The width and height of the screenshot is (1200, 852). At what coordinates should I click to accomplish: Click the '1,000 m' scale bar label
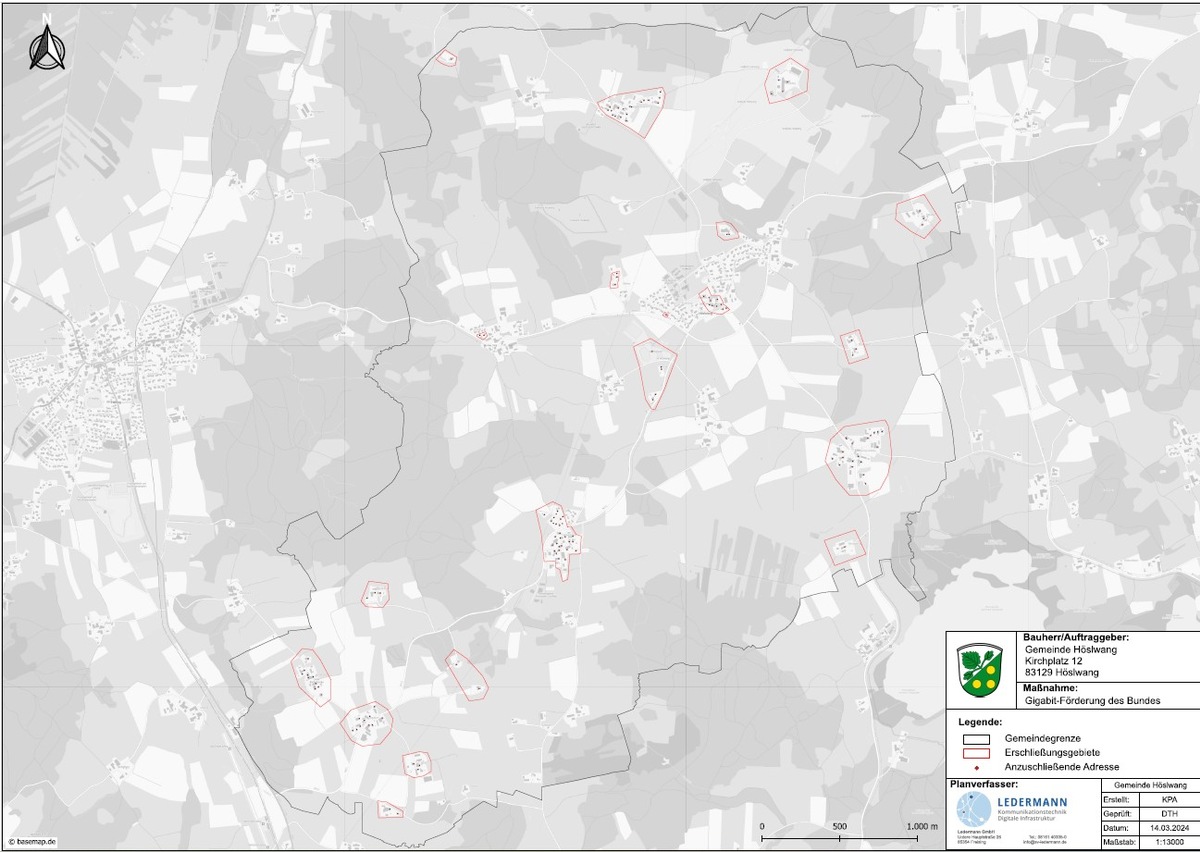click(921, 827)
